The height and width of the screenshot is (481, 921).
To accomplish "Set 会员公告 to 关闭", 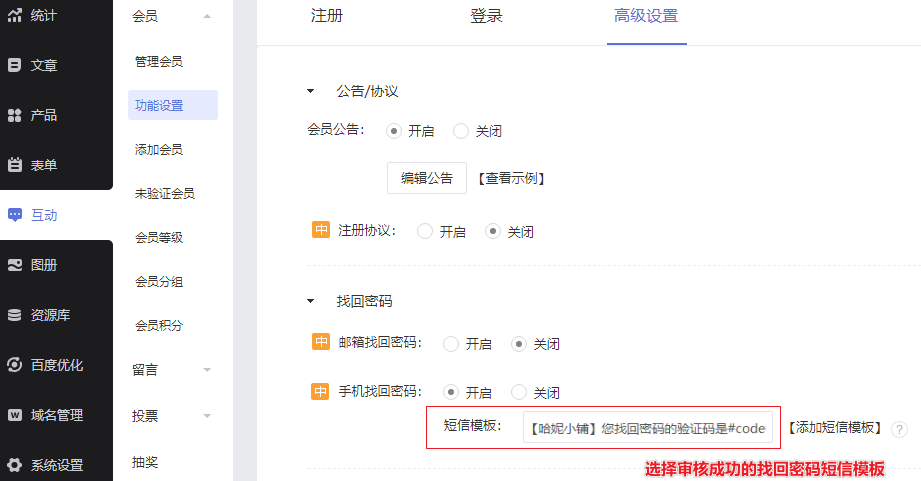I will point(461,131).
